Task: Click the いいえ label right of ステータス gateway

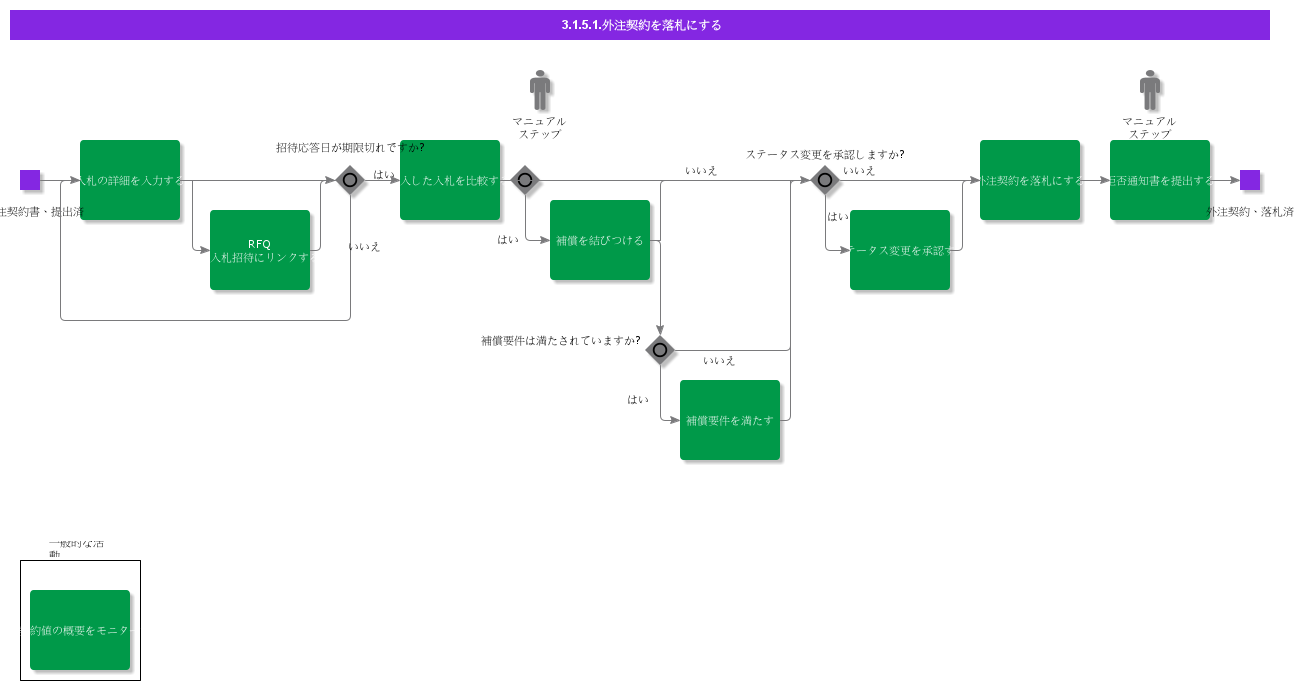Action: tap(859, 170)
